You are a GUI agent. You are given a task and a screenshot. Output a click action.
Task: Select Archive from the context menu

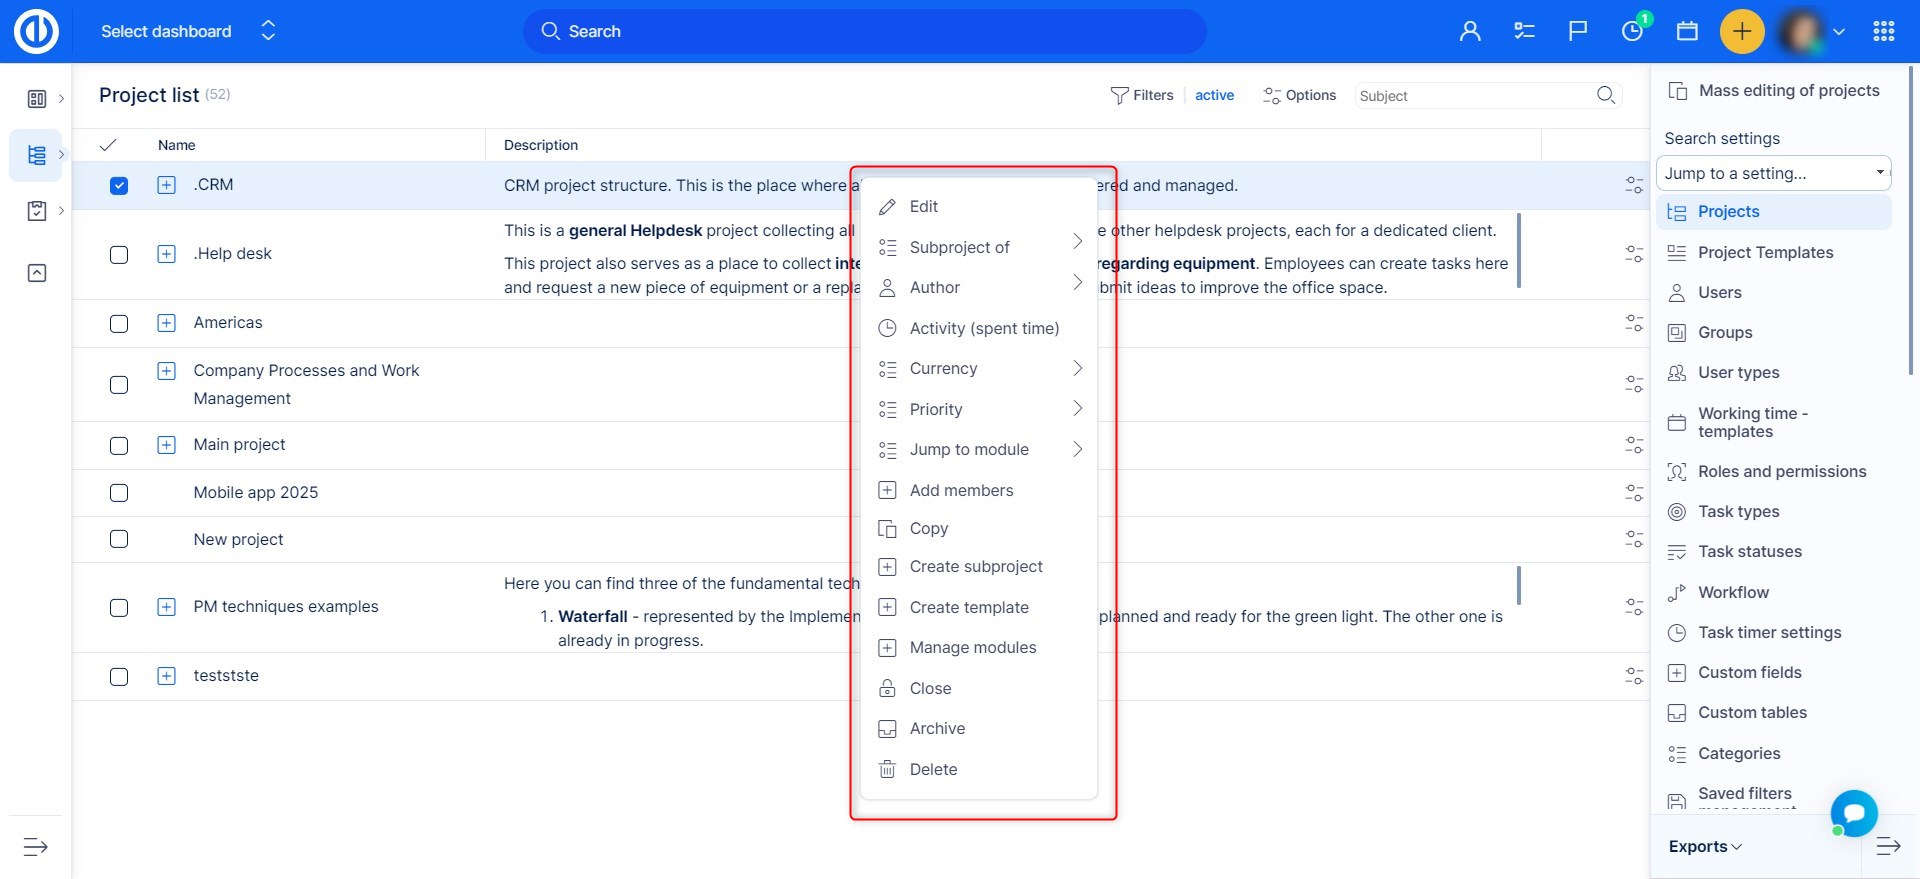937,729
